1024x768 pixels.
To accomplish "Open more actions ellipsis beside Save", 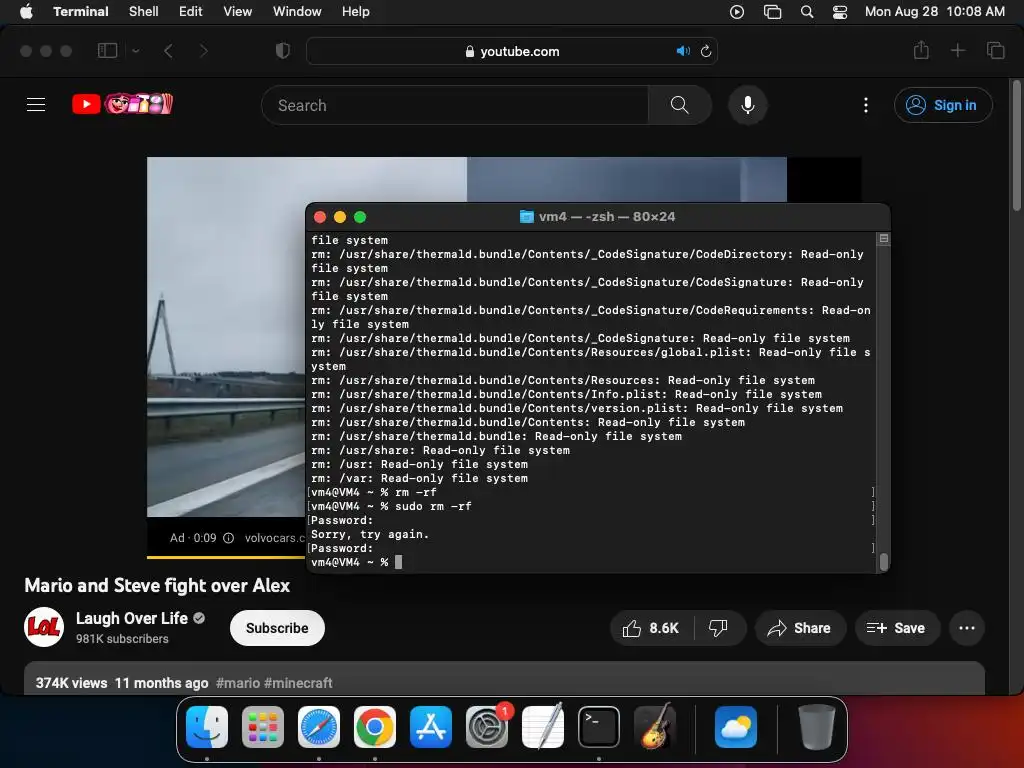I will (x=967, y=628).
